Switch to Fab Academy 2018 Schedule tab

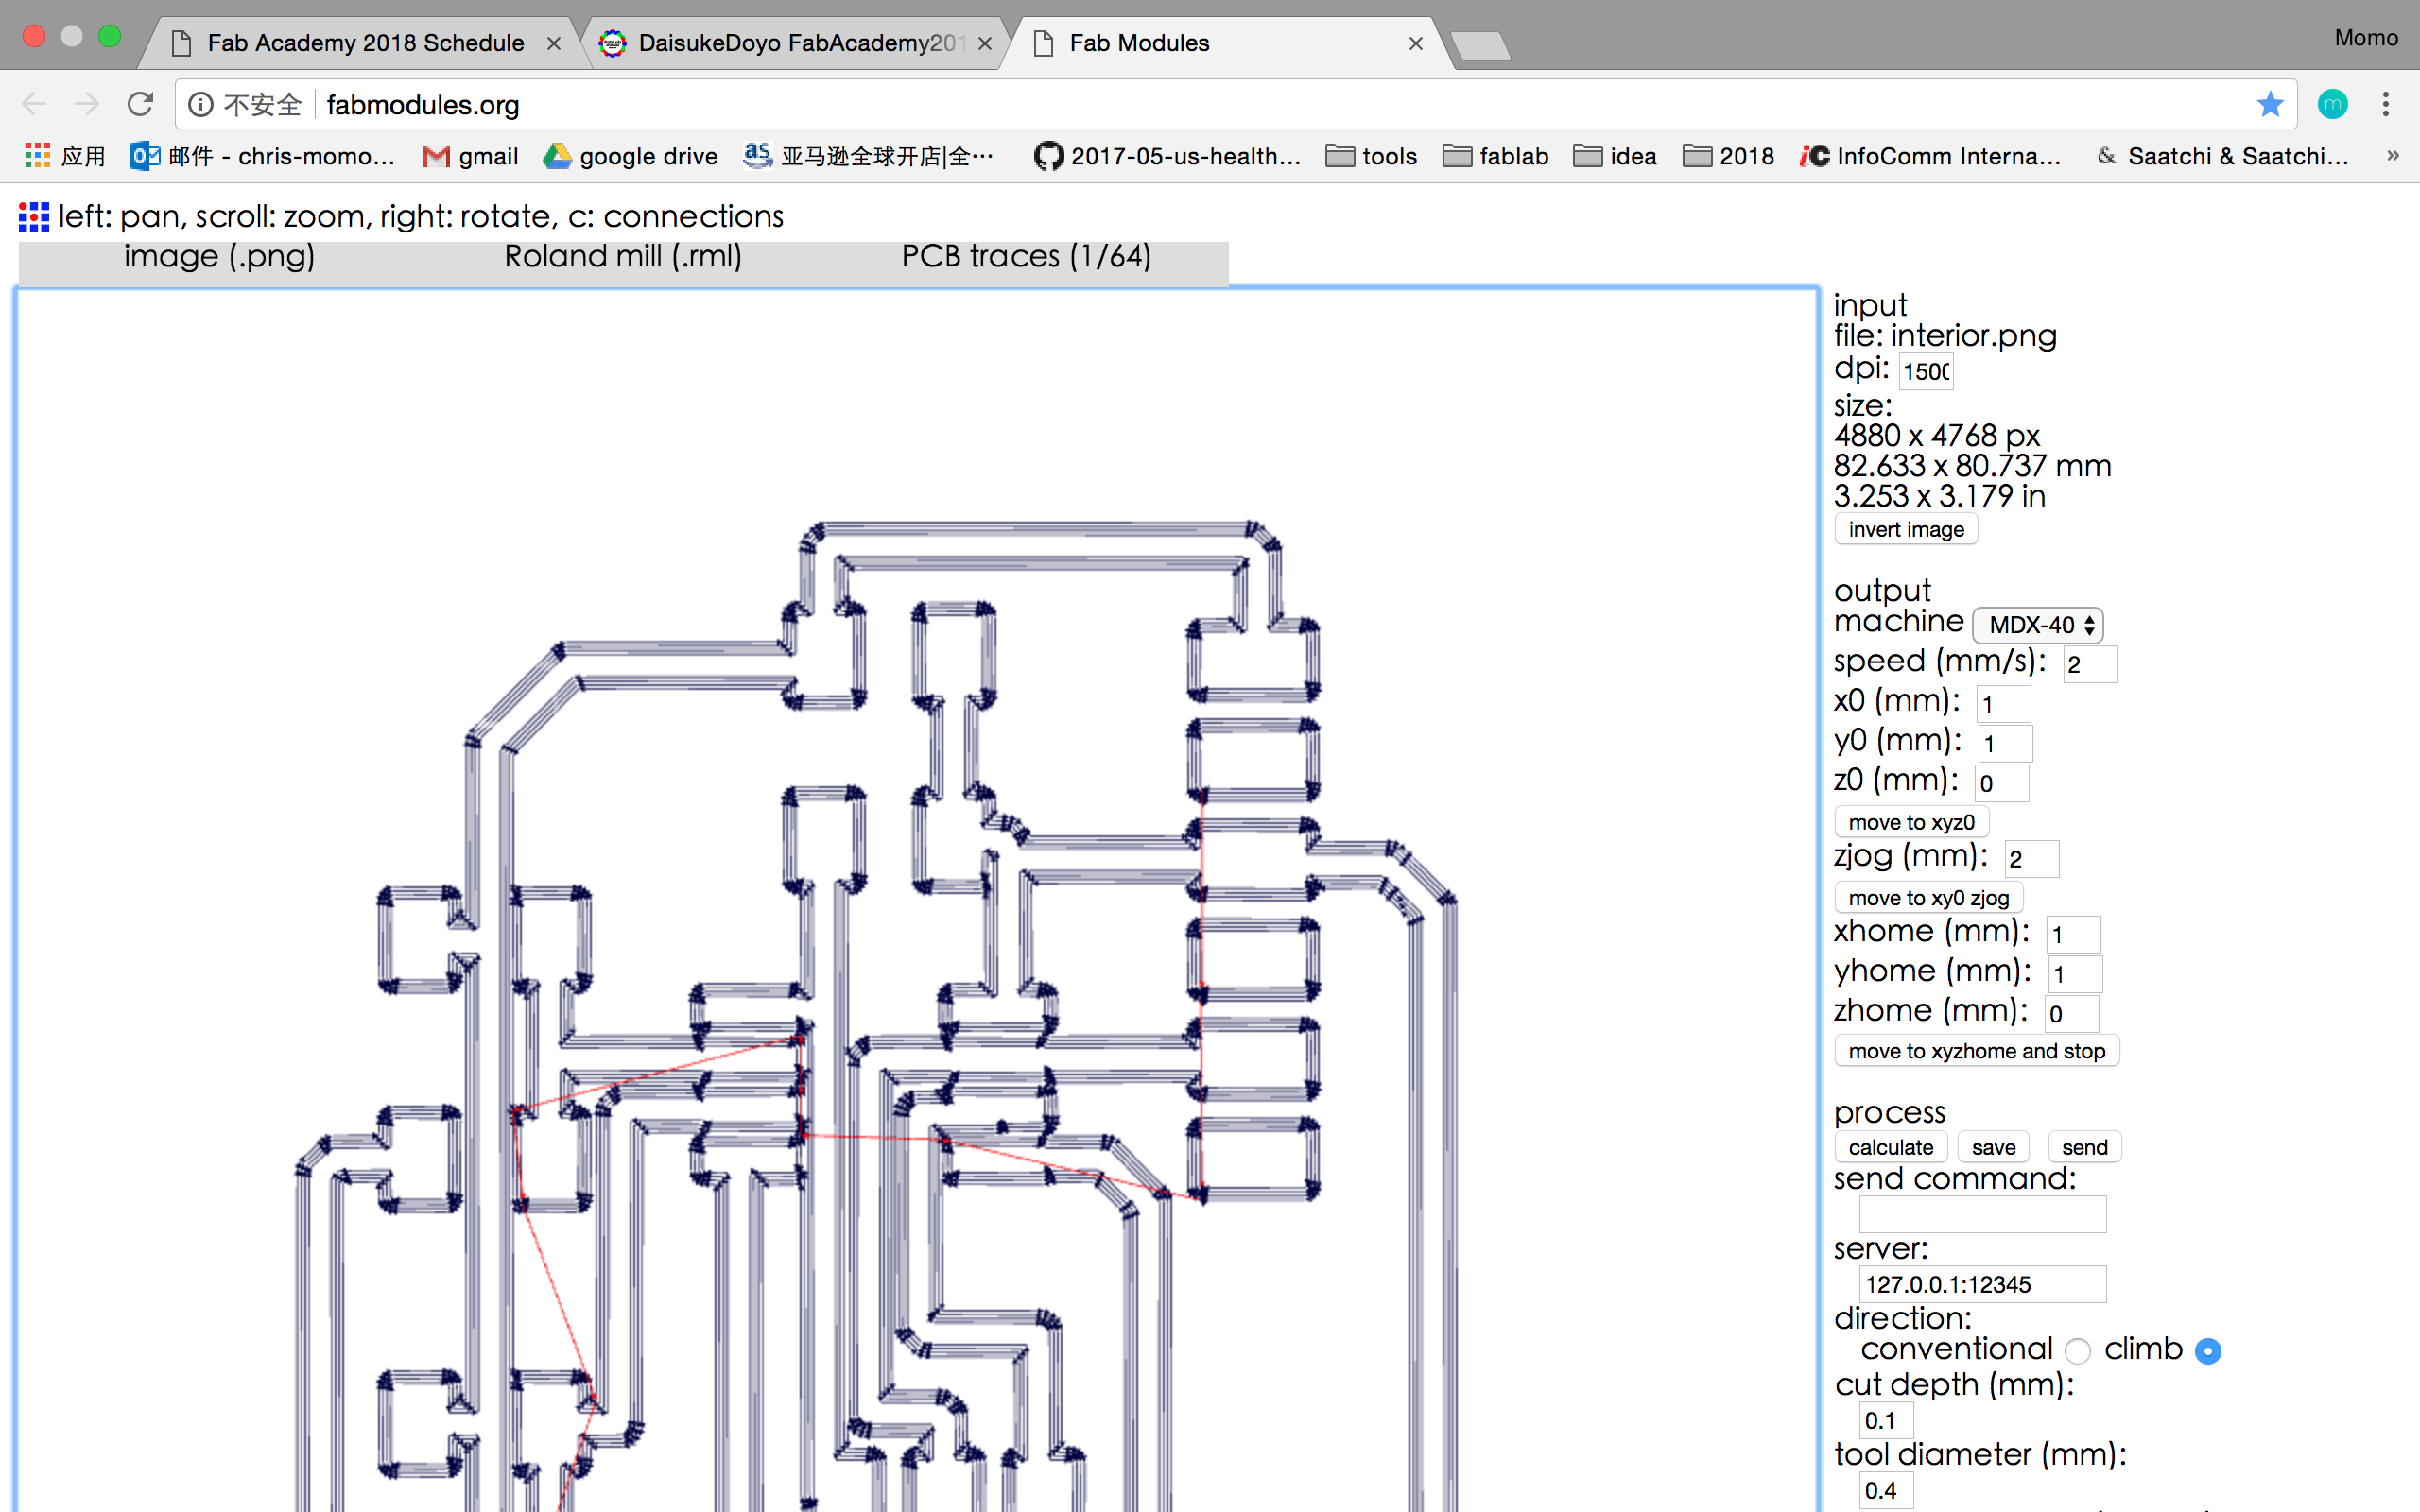pos(364,43)
